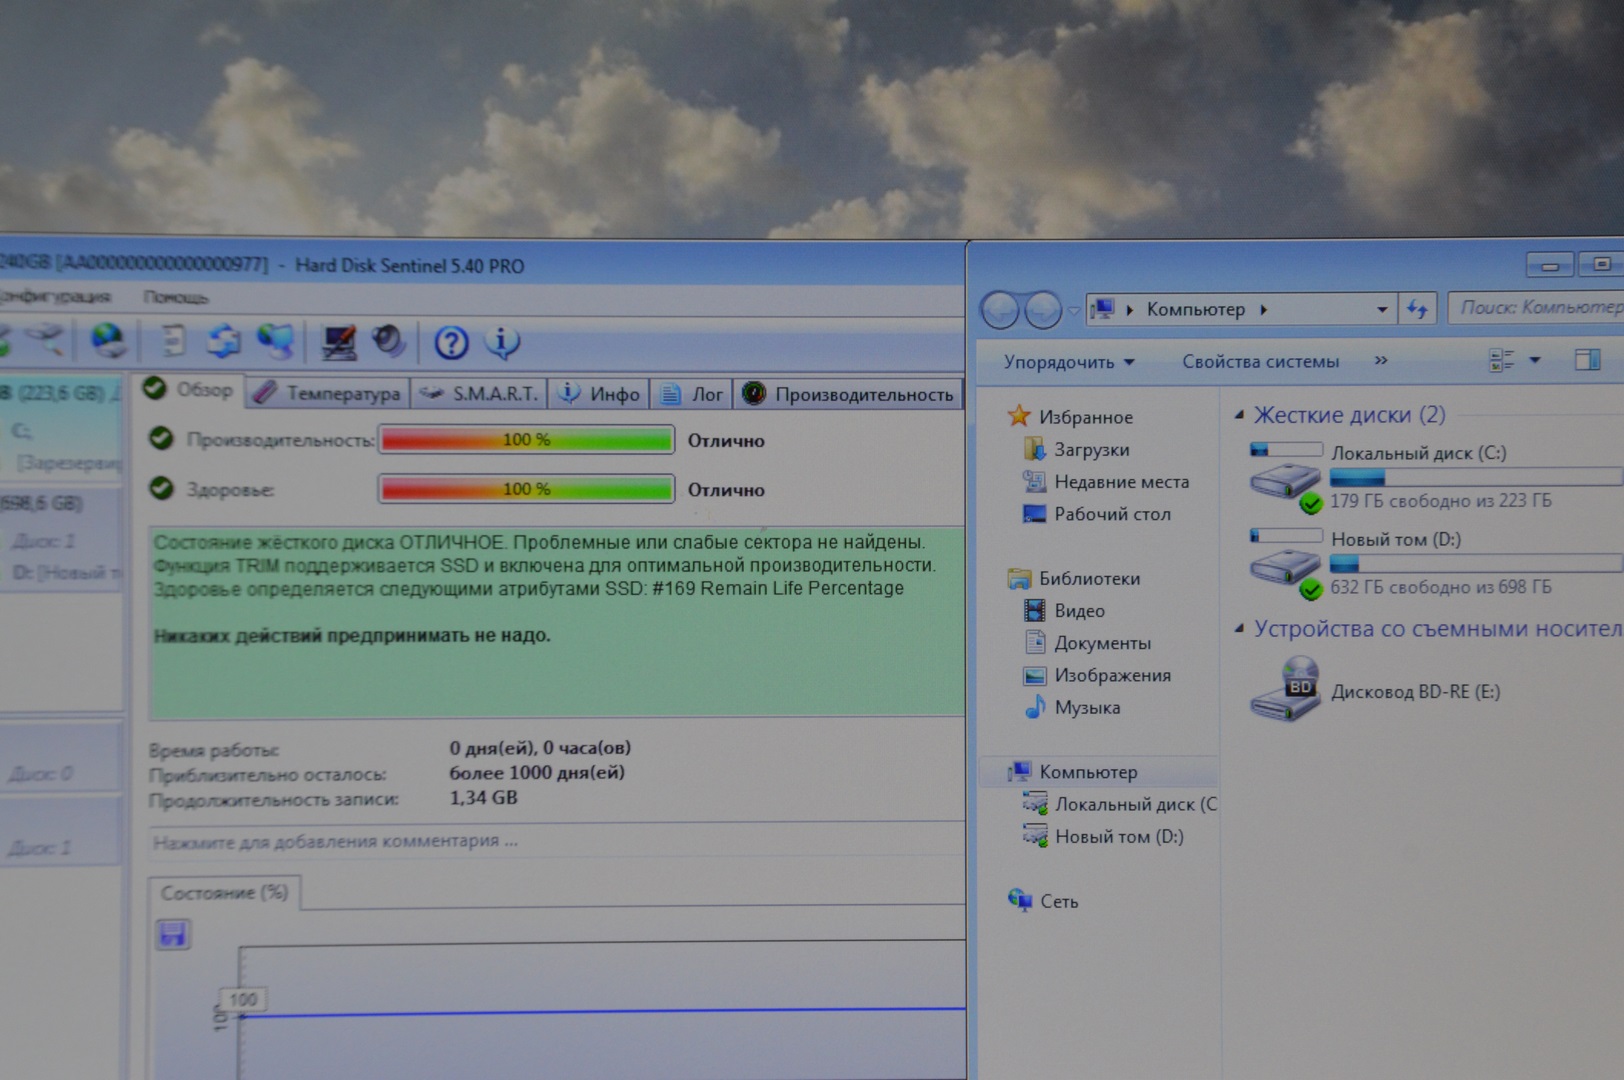Click the globe icon in Sentinel toolbar
This screenshot has width=1624, height=1080.
pyautogui.click(x=107, y=342)
